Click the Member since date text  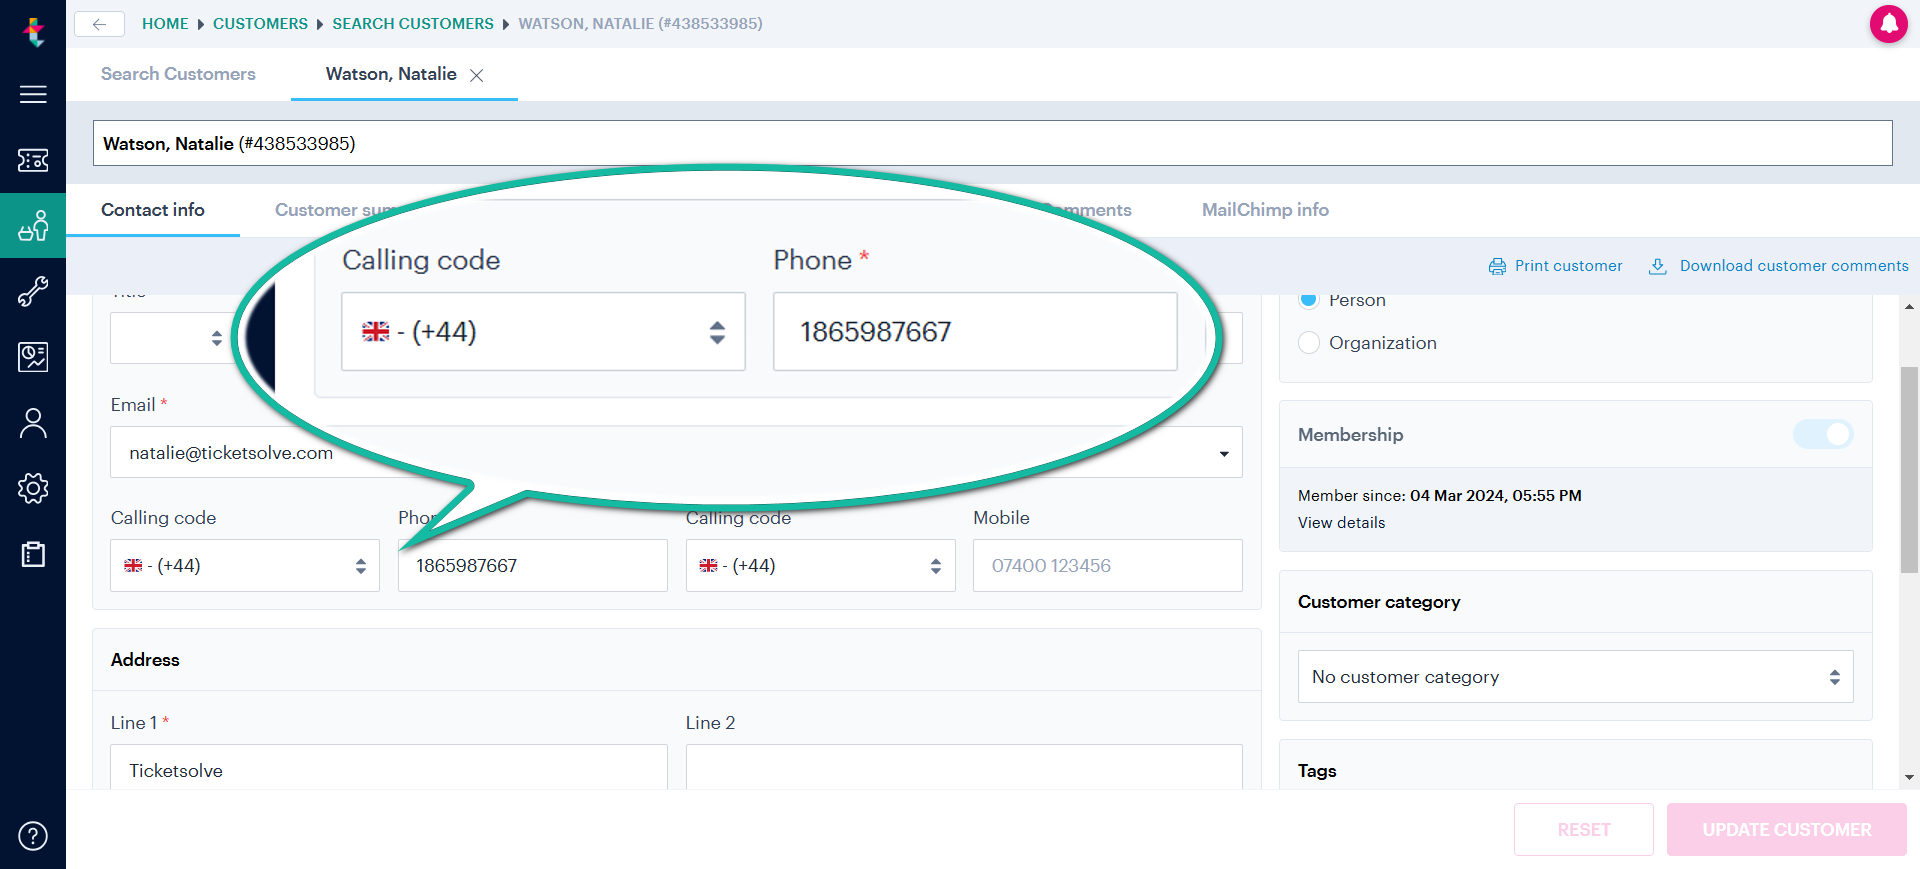[1495, 496]
